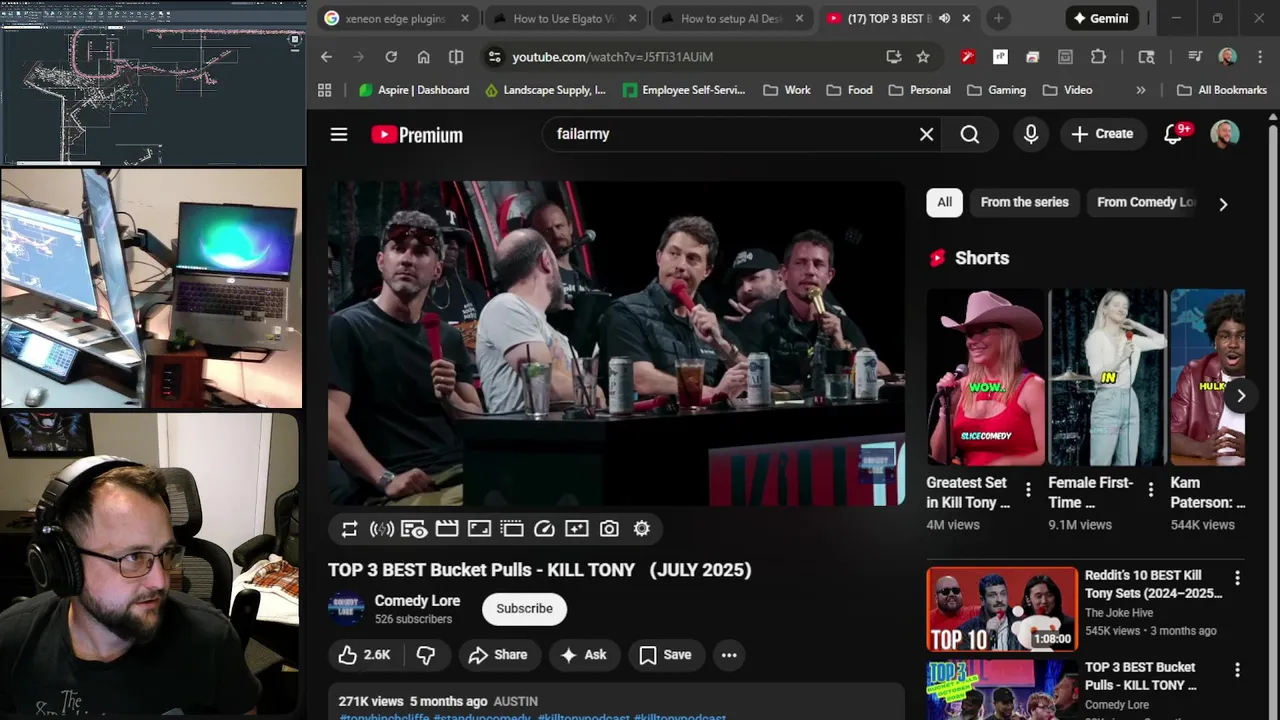Switch to How to setup AI Desk tab

(x=734, y=18)
